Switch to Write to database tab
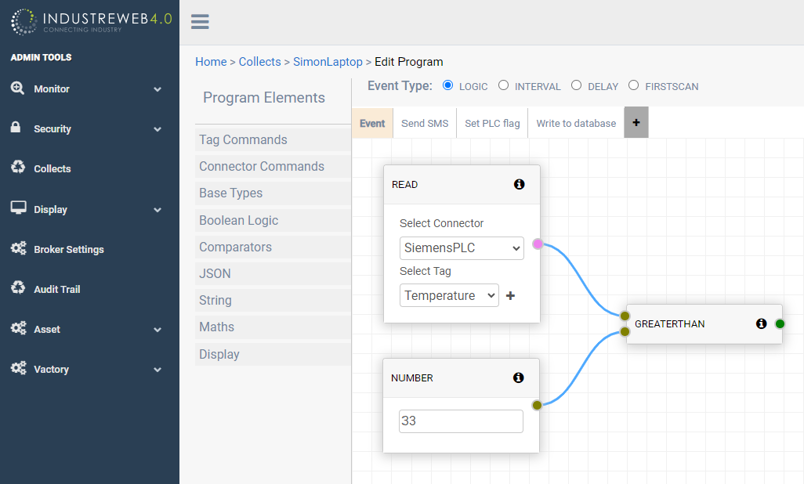The width and height of the screenshot is (804, 484). click(576, 123)
